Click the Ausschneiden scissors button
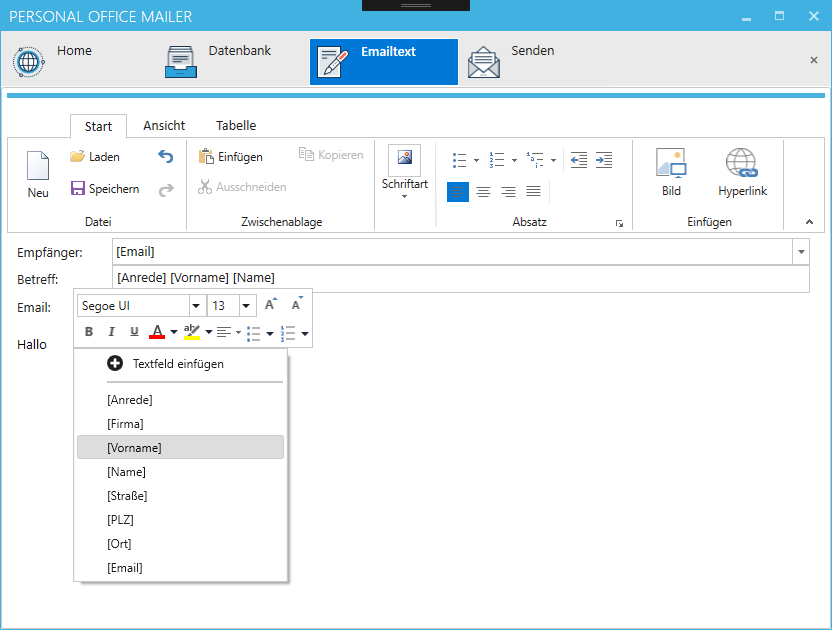Viewport: 832px width, 630px height. click(242, 187)
